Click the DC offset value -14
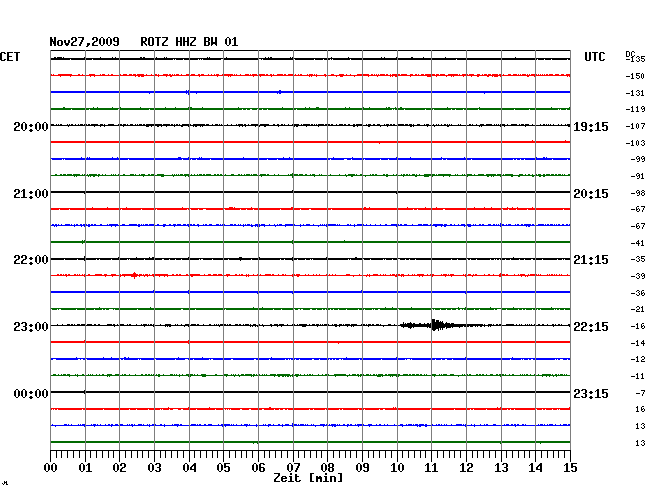 638,343
